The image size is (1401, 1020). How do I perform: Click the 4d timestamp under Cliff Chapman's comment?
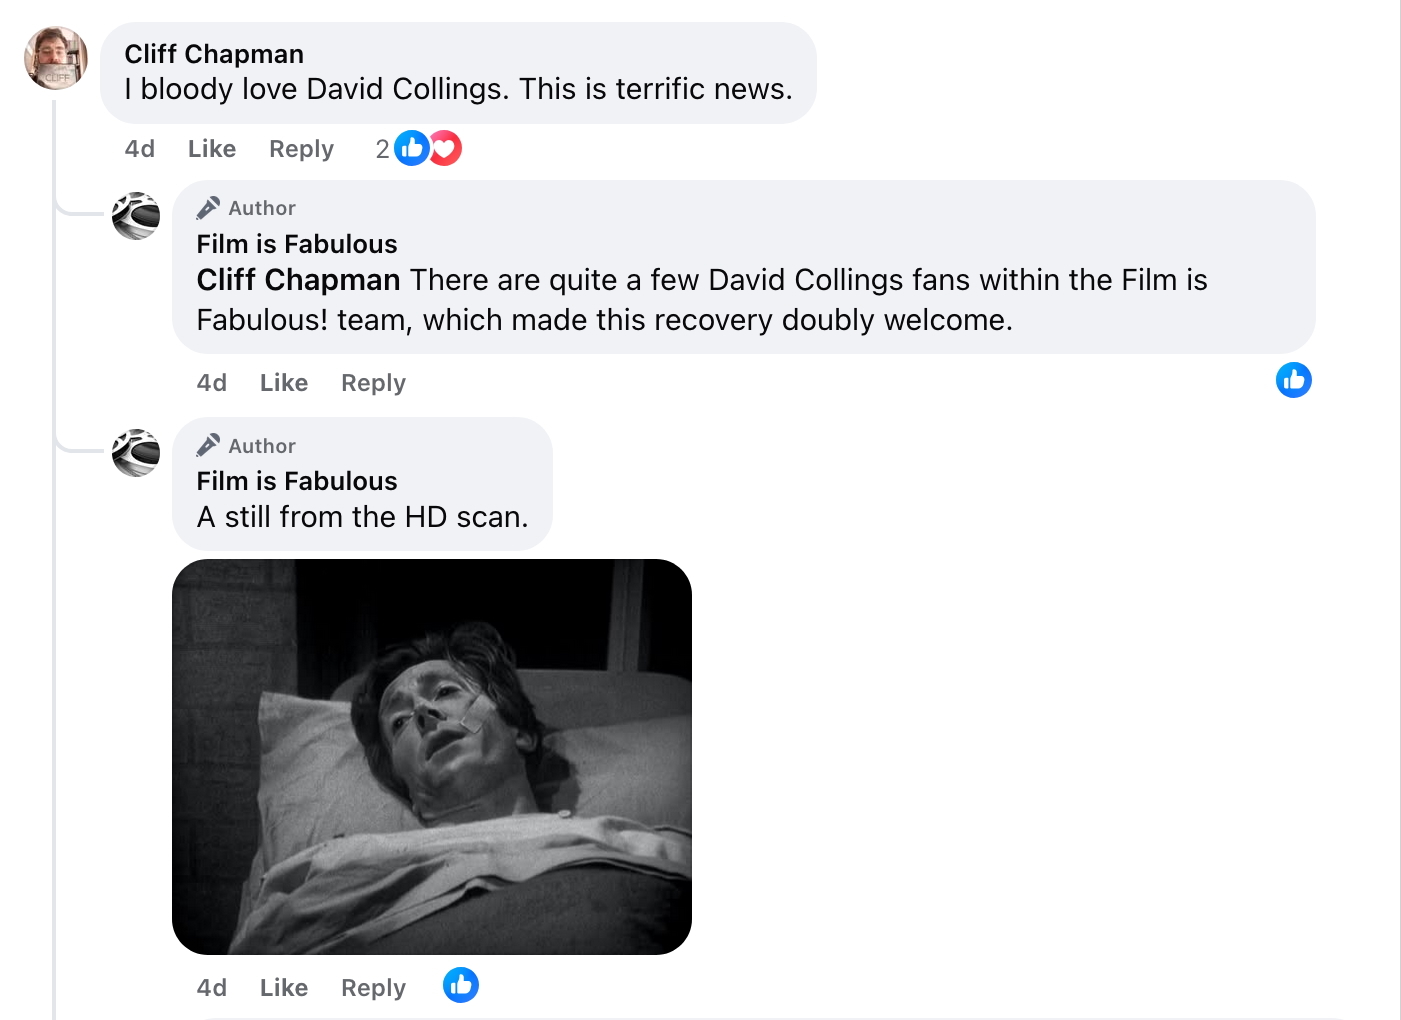pos(140,149)
